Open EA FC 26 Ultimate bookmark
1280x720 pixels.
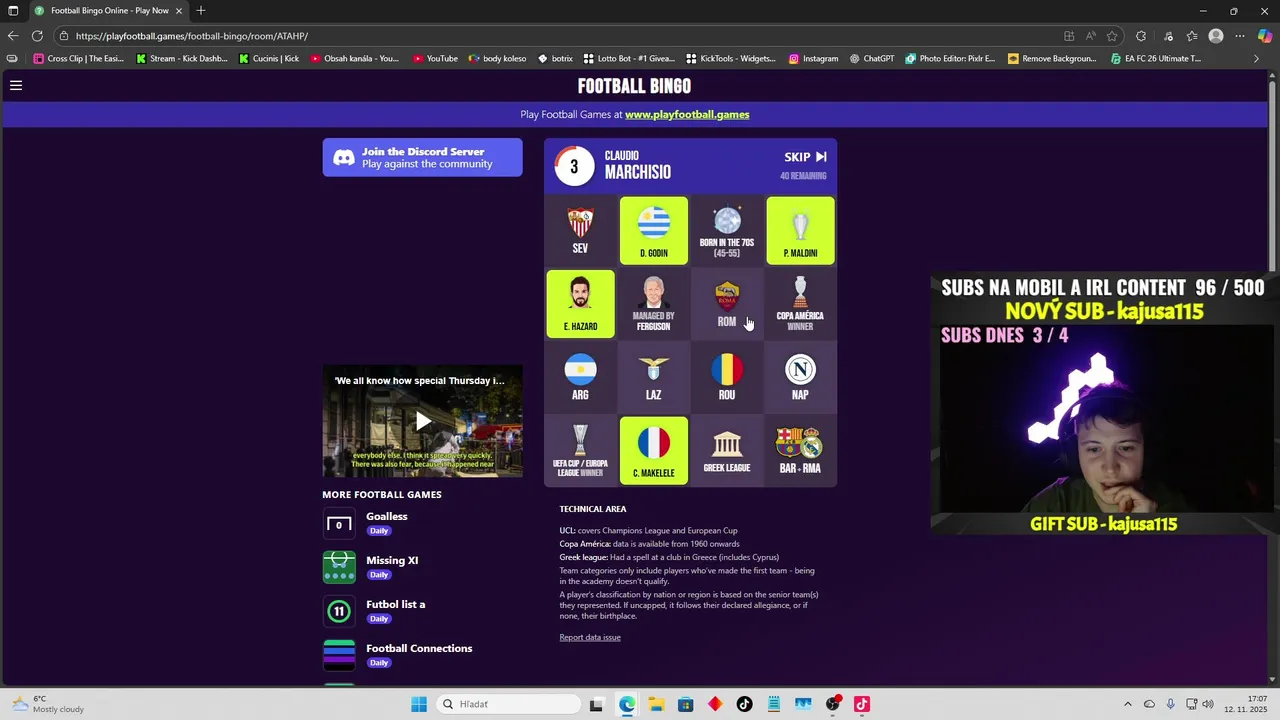tap(1156, 58)
